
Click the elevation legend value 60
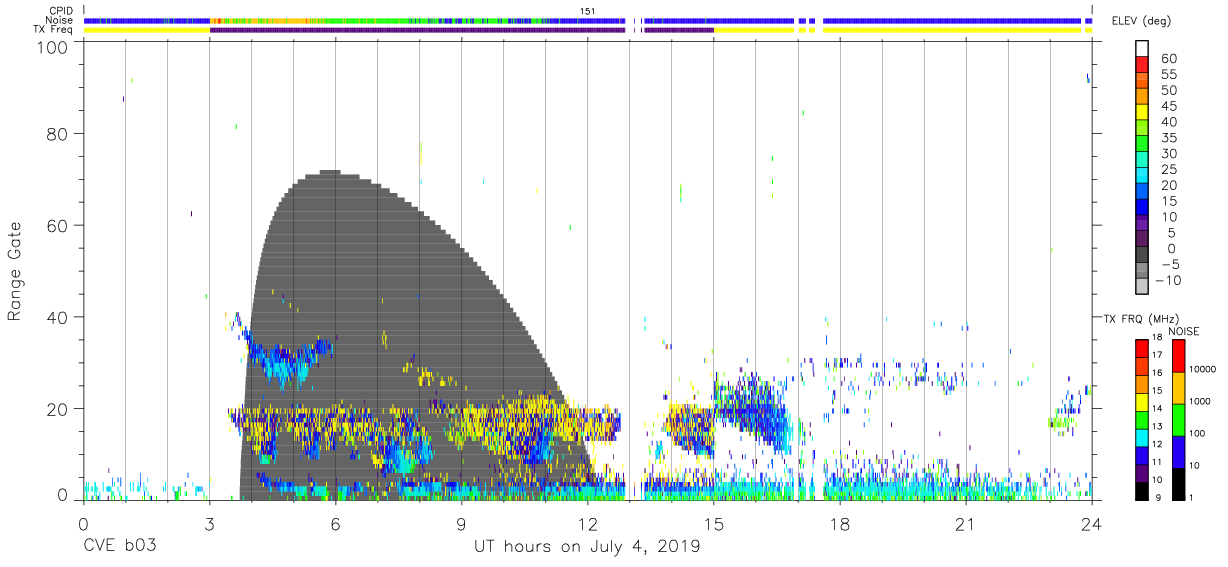click(x=1168, y=59)
